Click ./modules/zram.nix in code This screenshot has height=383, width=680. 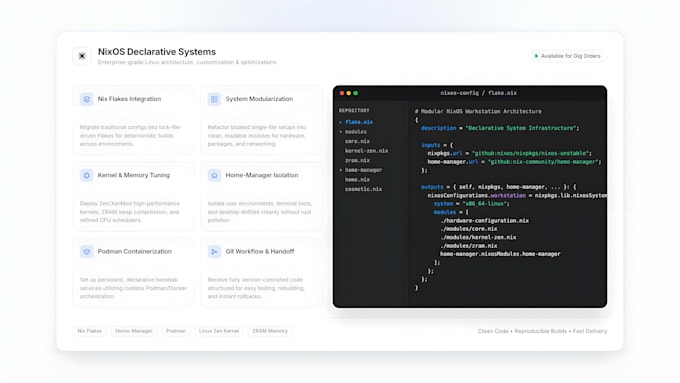coord(469,246)
